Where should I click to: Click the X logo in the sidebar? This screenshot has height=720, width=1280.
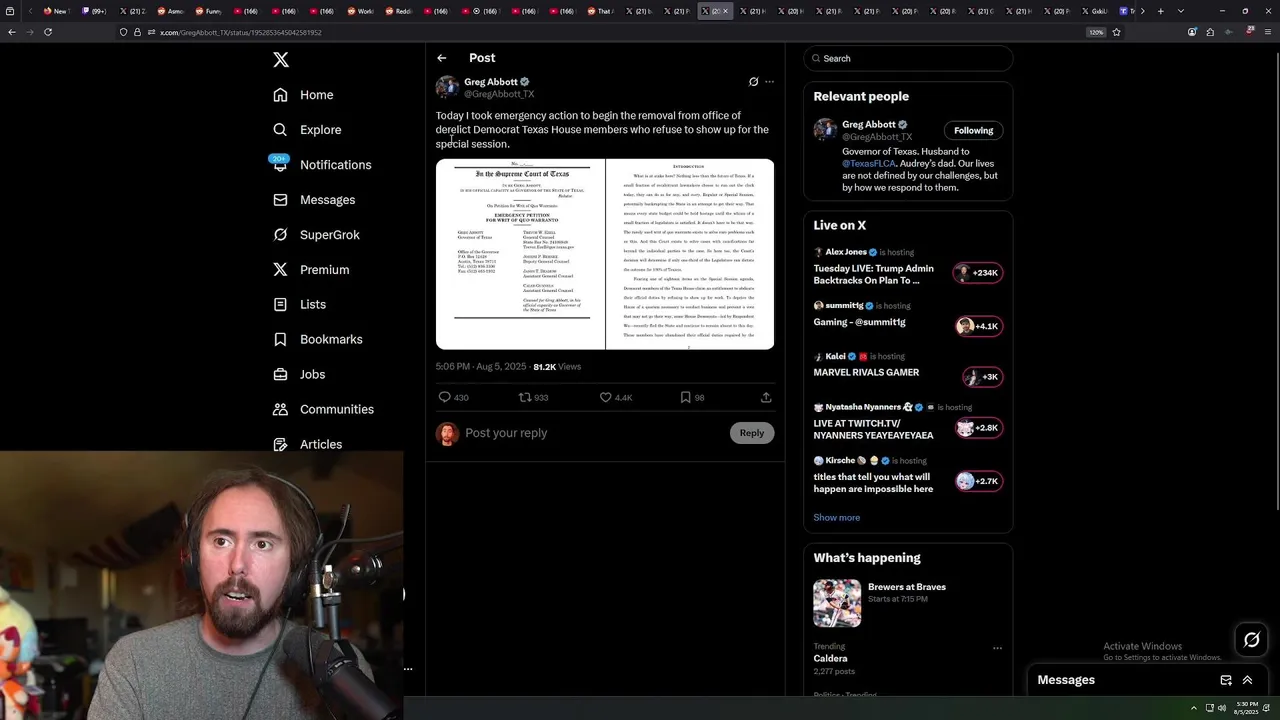pyautogui.click(x=281, y=60)
